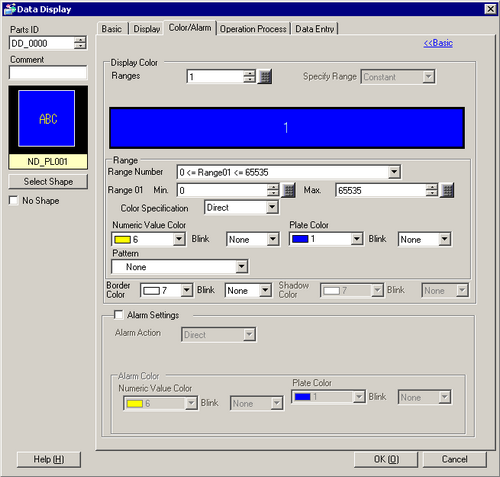
Task: Increase the Ranges count with up arrow
Action: click(x=249, y=73)
